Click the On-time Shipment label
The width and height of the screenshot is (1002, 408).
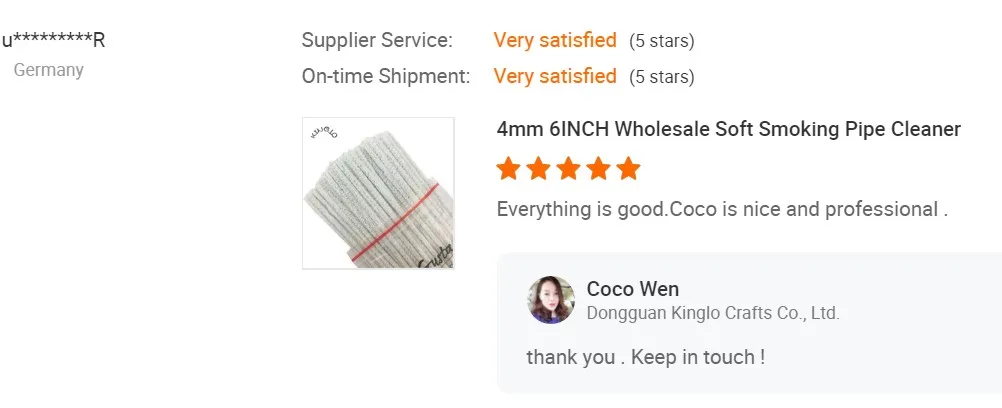pyautogui.click(x=386, y=76)
